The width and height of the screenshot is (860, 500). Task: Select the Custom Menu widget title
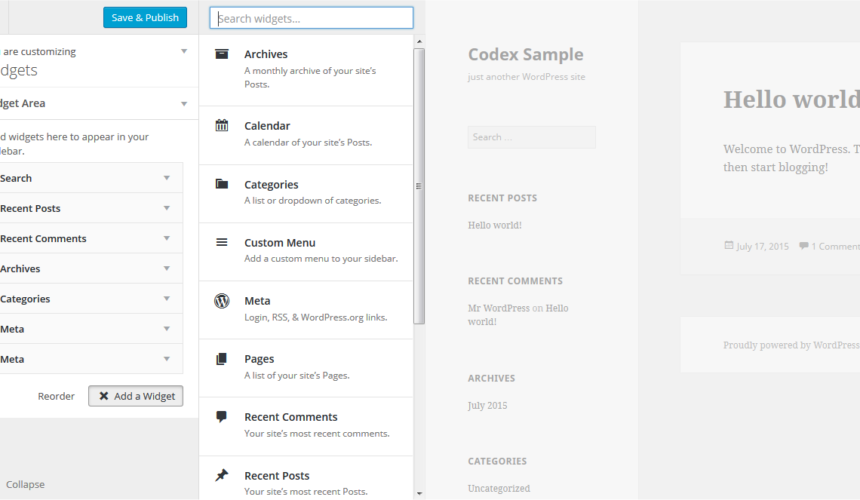[x=280, y=242]
